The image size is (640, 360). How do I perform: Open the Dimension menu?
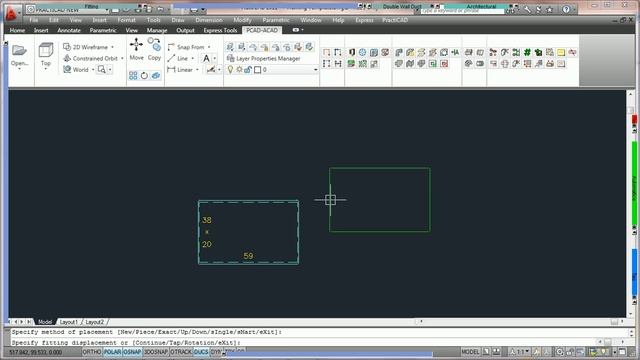tap(209, 20)
